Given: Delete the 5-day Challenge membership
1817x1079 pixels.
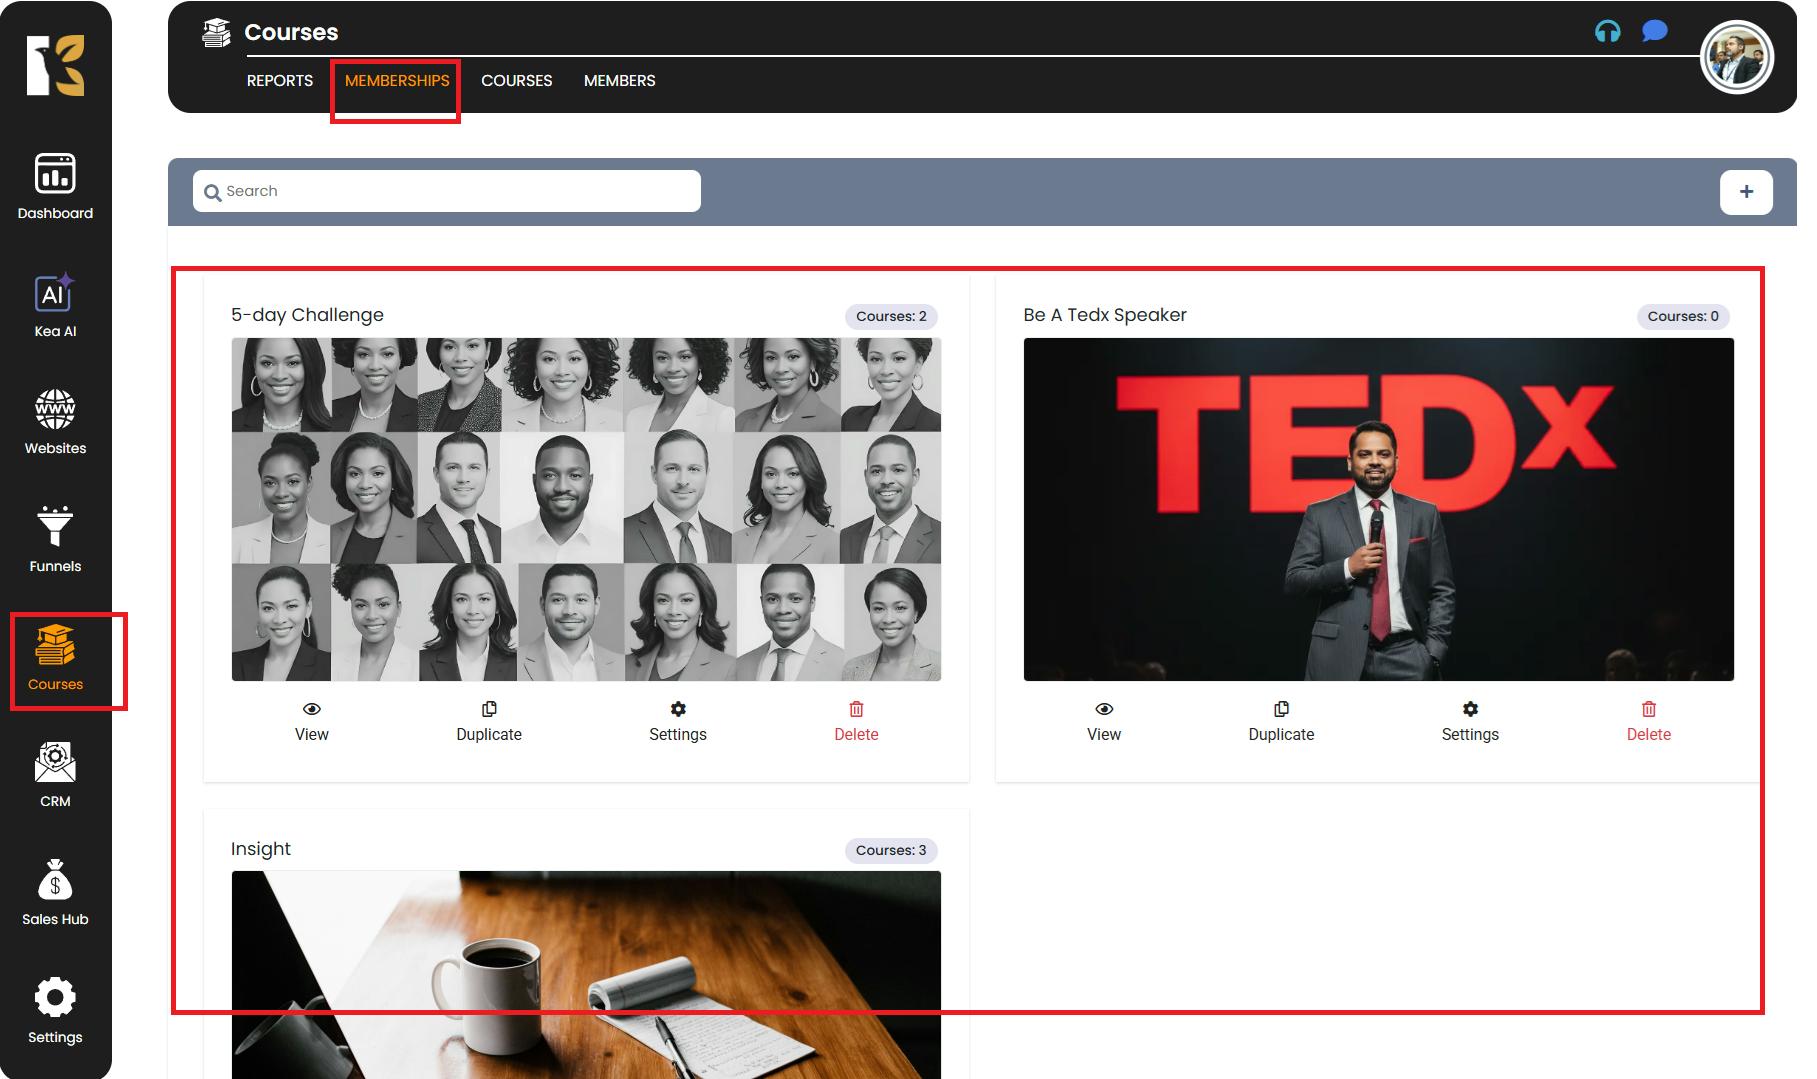Looking at the screenshot, I should (x=856, y=721).
